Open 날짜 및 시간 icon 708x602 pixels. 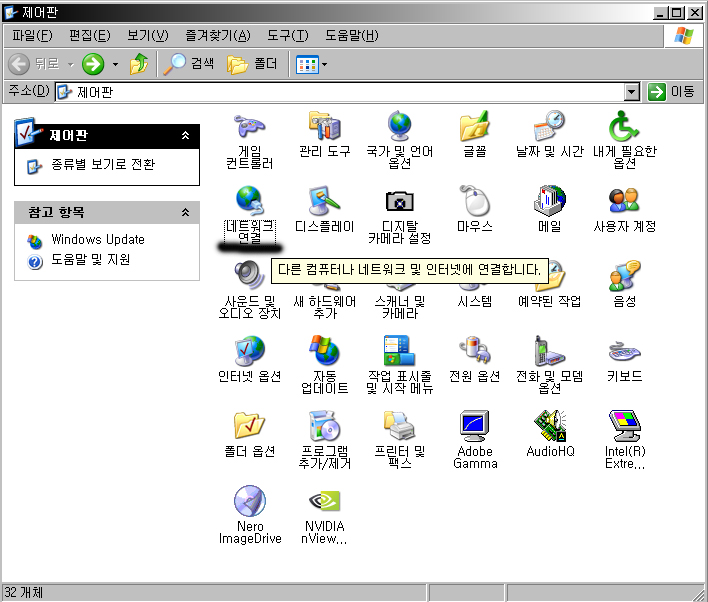pyautogui.click(x=550, y=126)
